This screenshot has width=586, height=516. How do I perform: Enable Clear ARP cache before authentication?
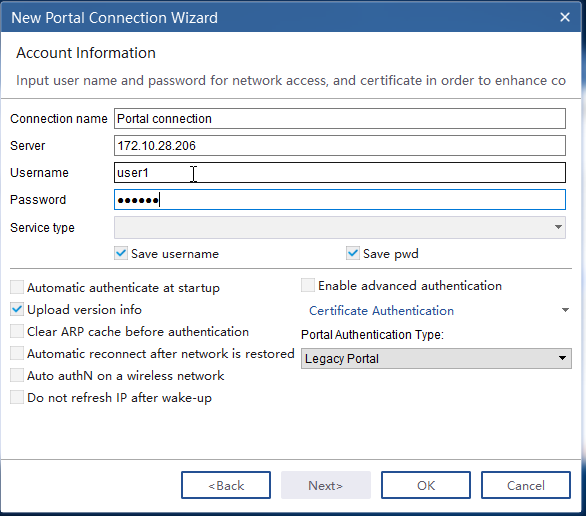pos(17,331)
